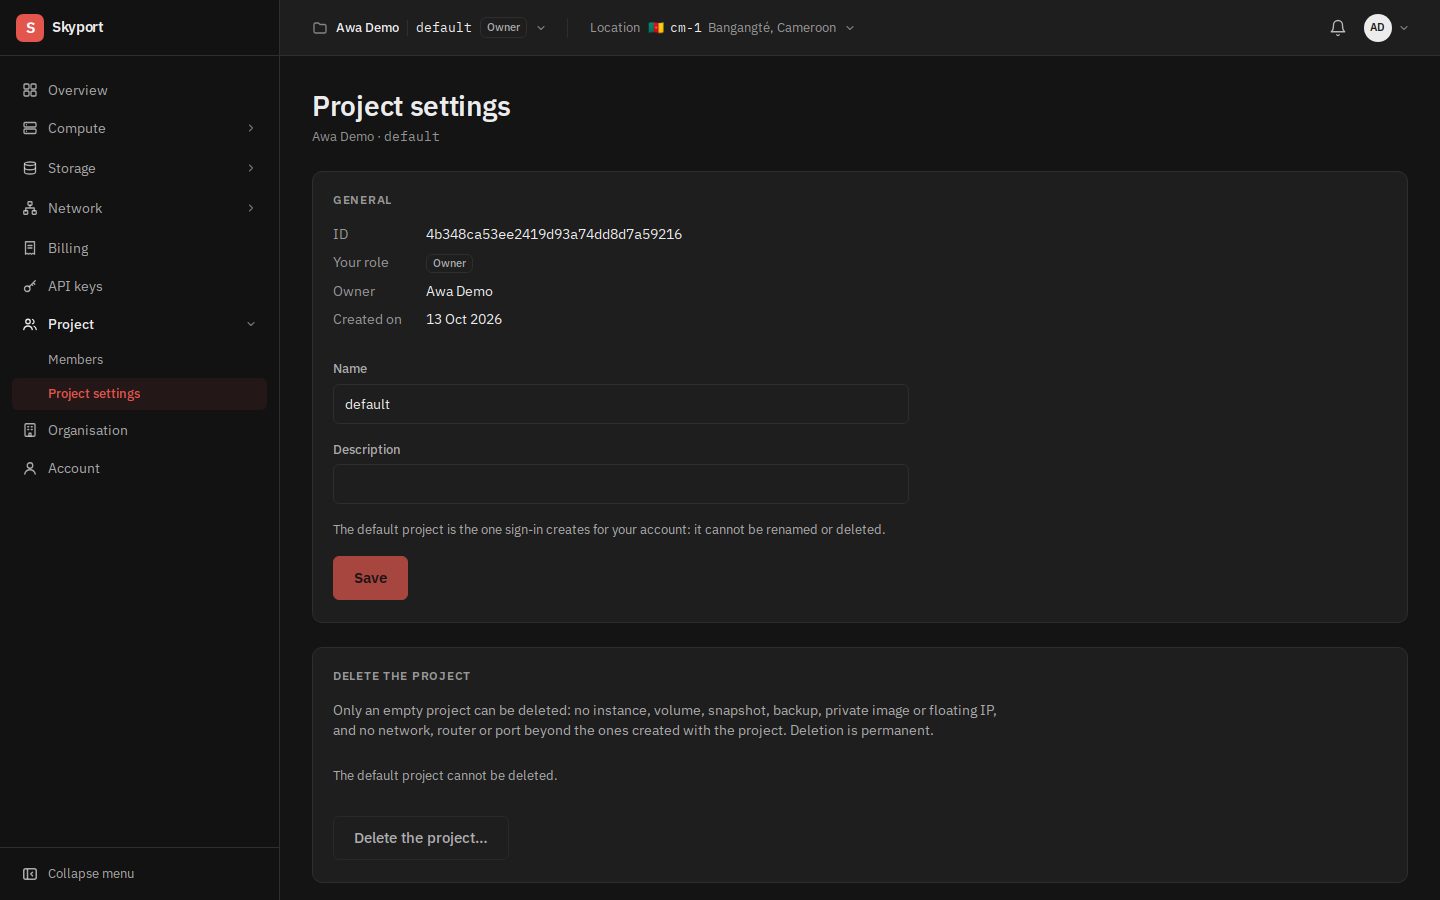Click the Save button
This screenshot has width=1440, height=900.
coord(370,578)
